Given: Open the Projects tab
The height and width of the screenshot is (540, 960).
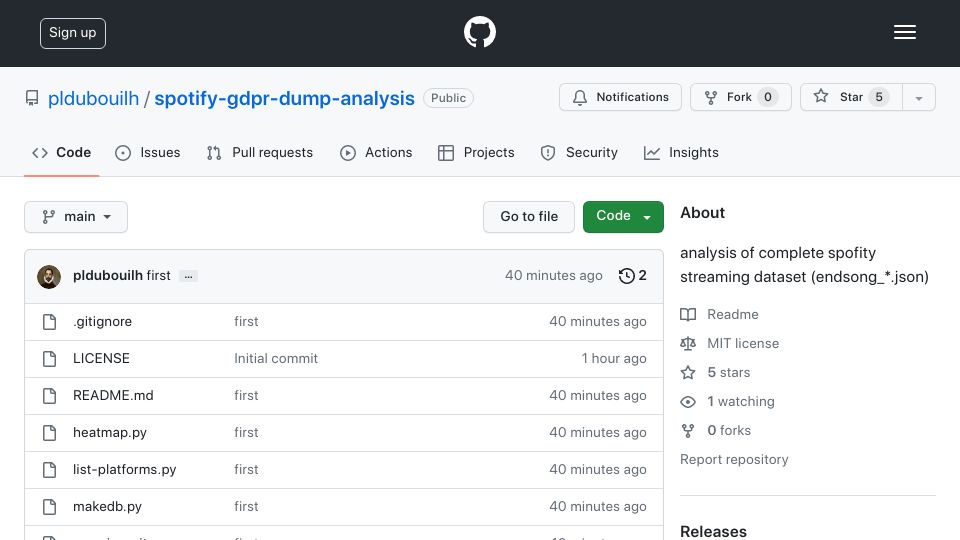Looking at the screenshot, I should click(x=476, y=152).
